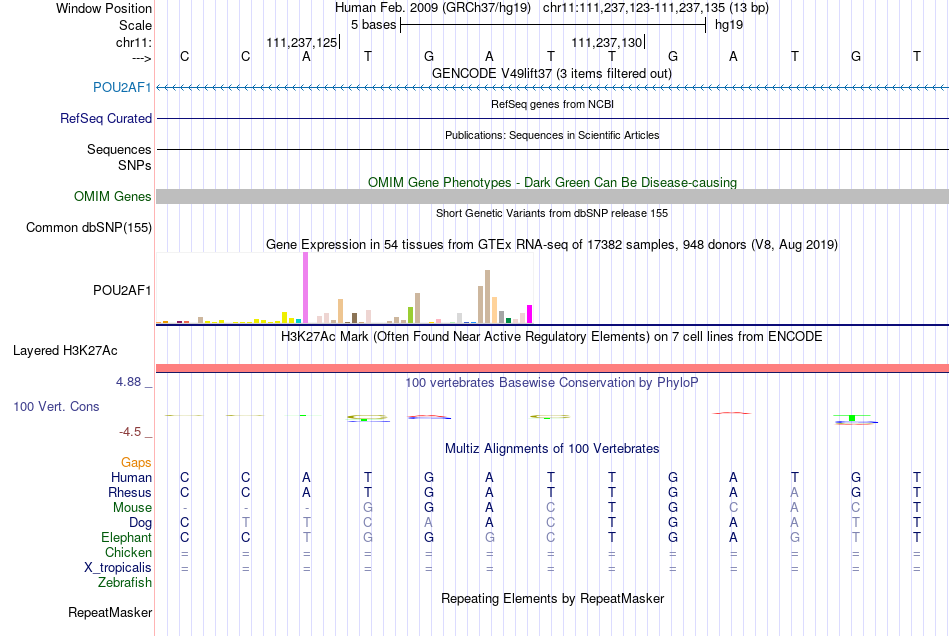Click the GENCODE V49lift37 track title
The height and width of the screenshot is (636, 950).
tap(551, 73)
